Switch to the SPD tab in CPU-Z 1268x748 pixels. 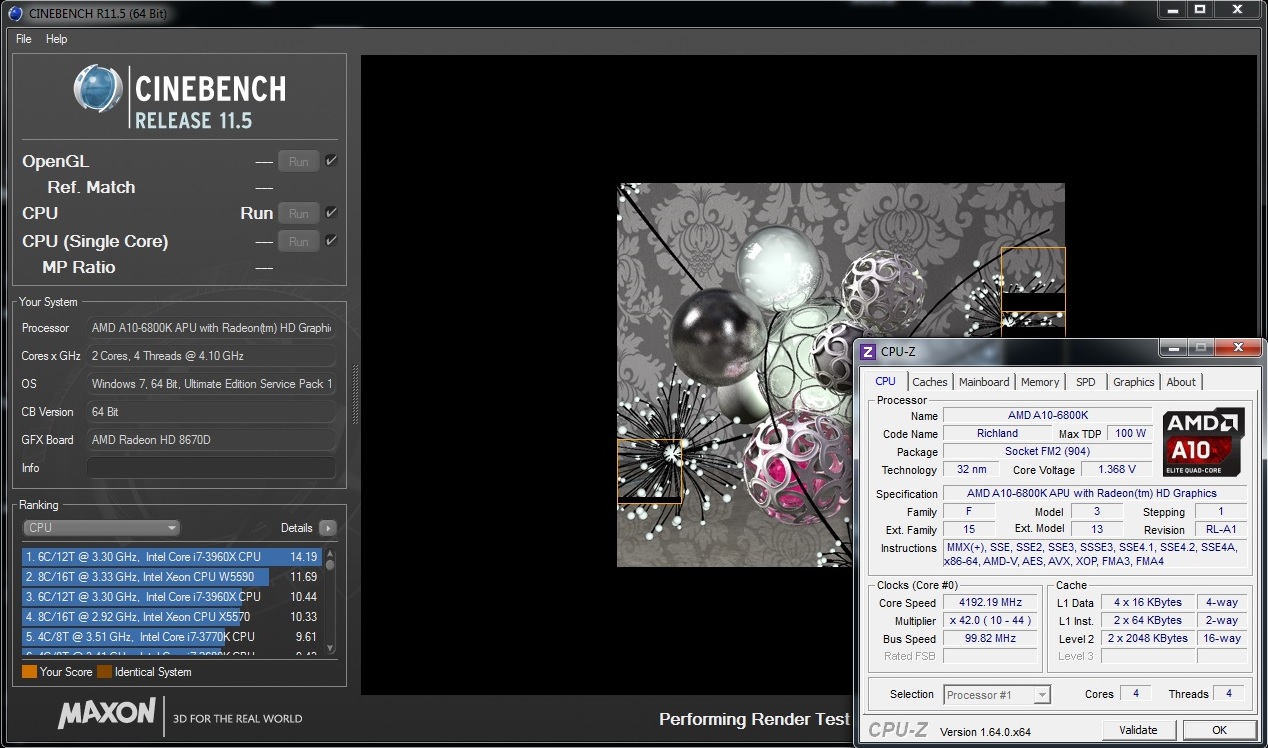pyautogui.click(x=1086, y=382)
